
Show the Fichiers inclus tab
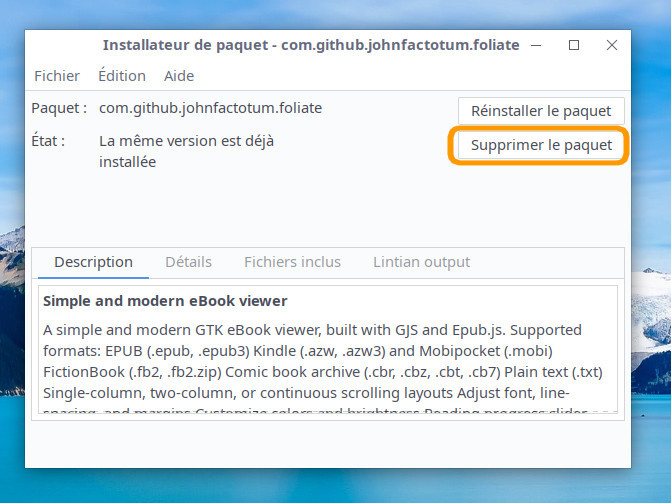point(292,262)
